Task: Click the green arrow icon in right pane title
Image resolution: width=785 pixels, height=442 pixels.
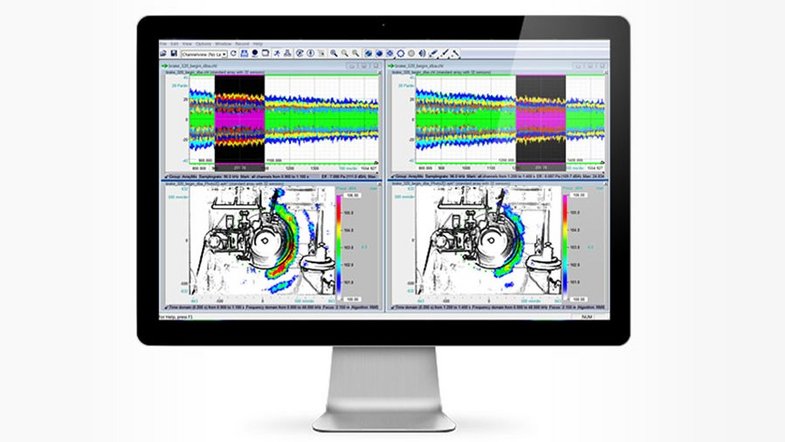Action: (x=390, y=66)
